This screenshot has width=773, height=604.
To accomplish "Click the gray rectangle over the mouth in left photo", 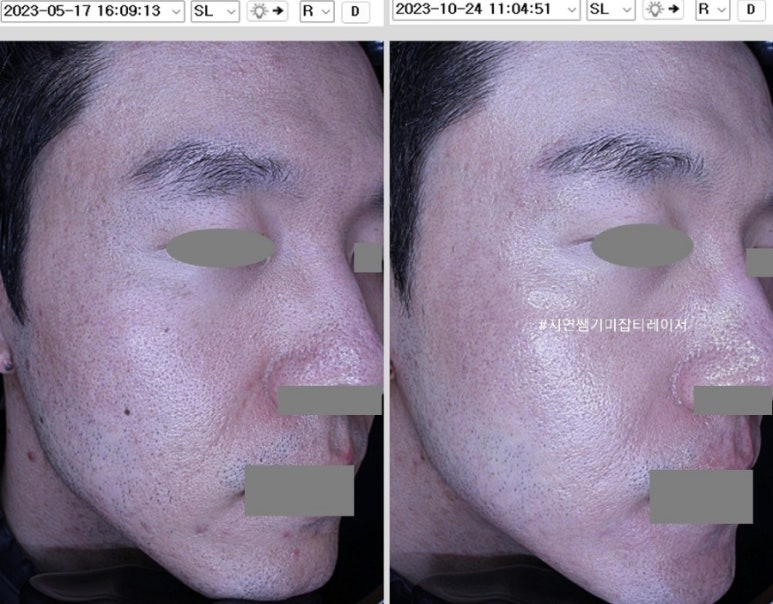I will [299, 490].
